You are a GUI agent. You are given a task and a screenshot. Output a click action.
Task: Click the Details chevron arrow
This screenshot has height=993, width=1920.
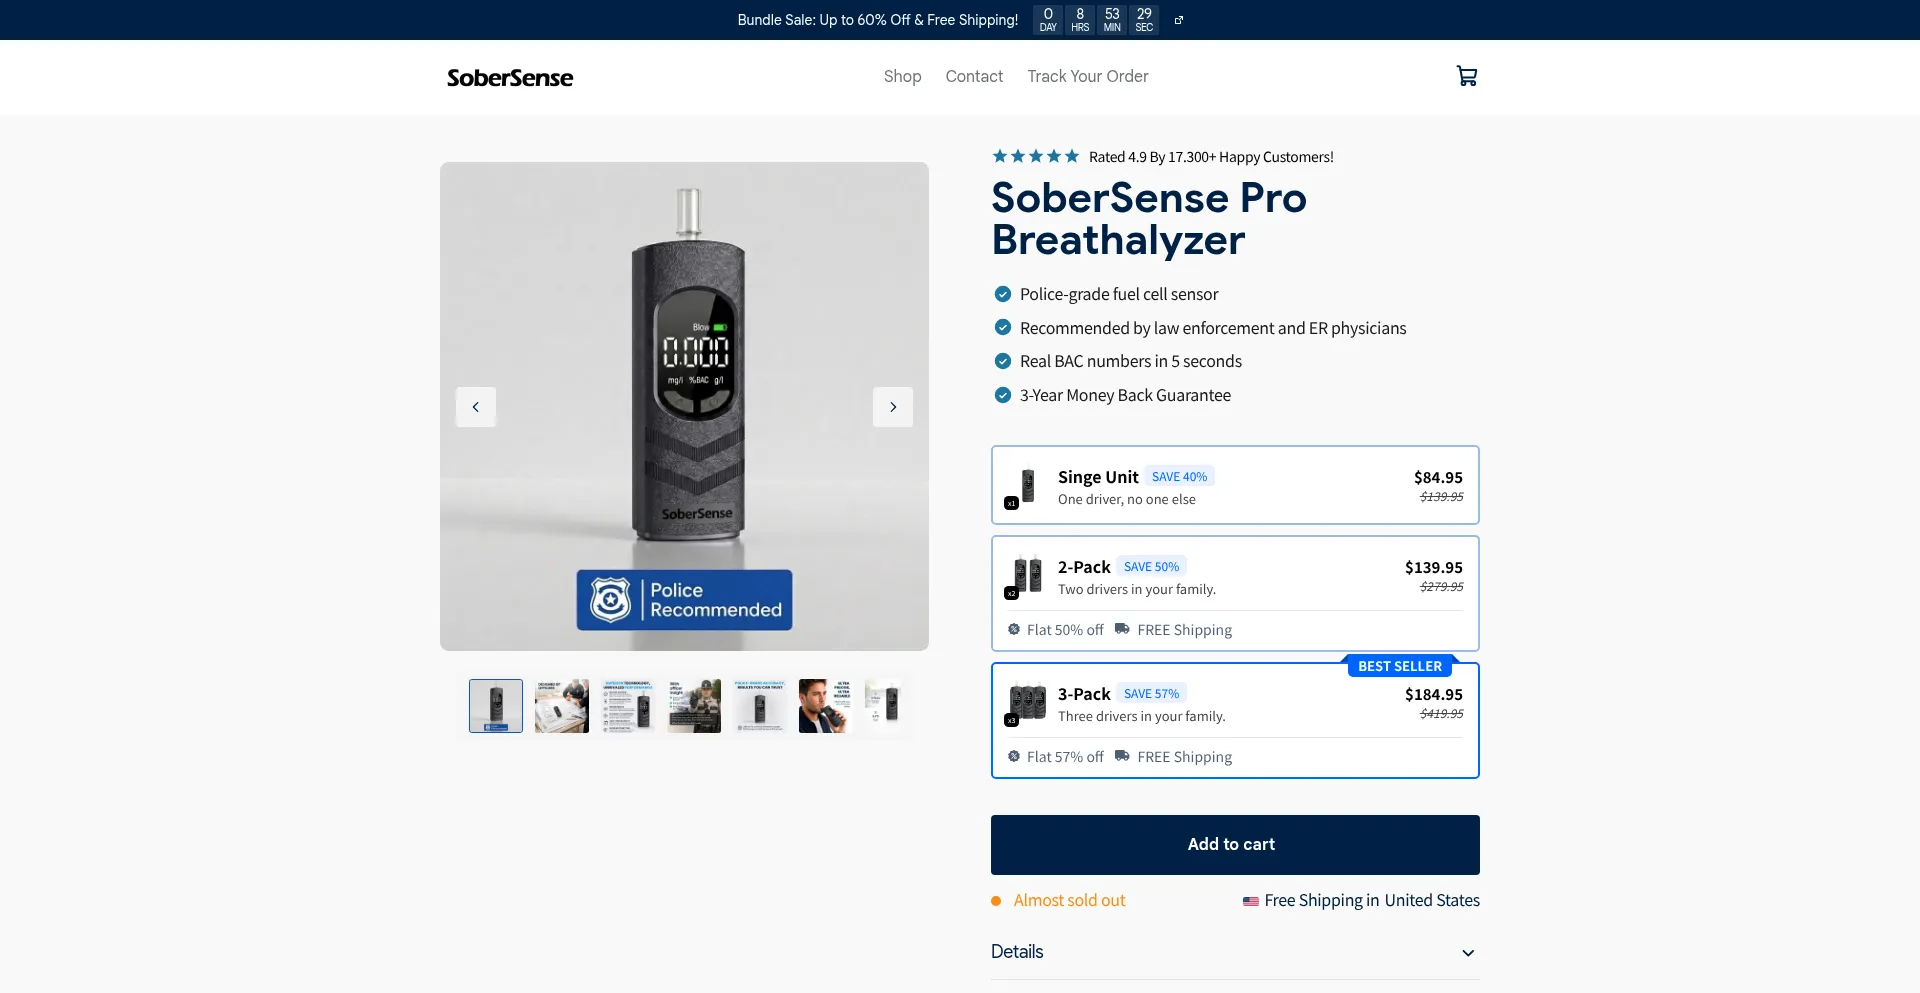click(1468, 953)
